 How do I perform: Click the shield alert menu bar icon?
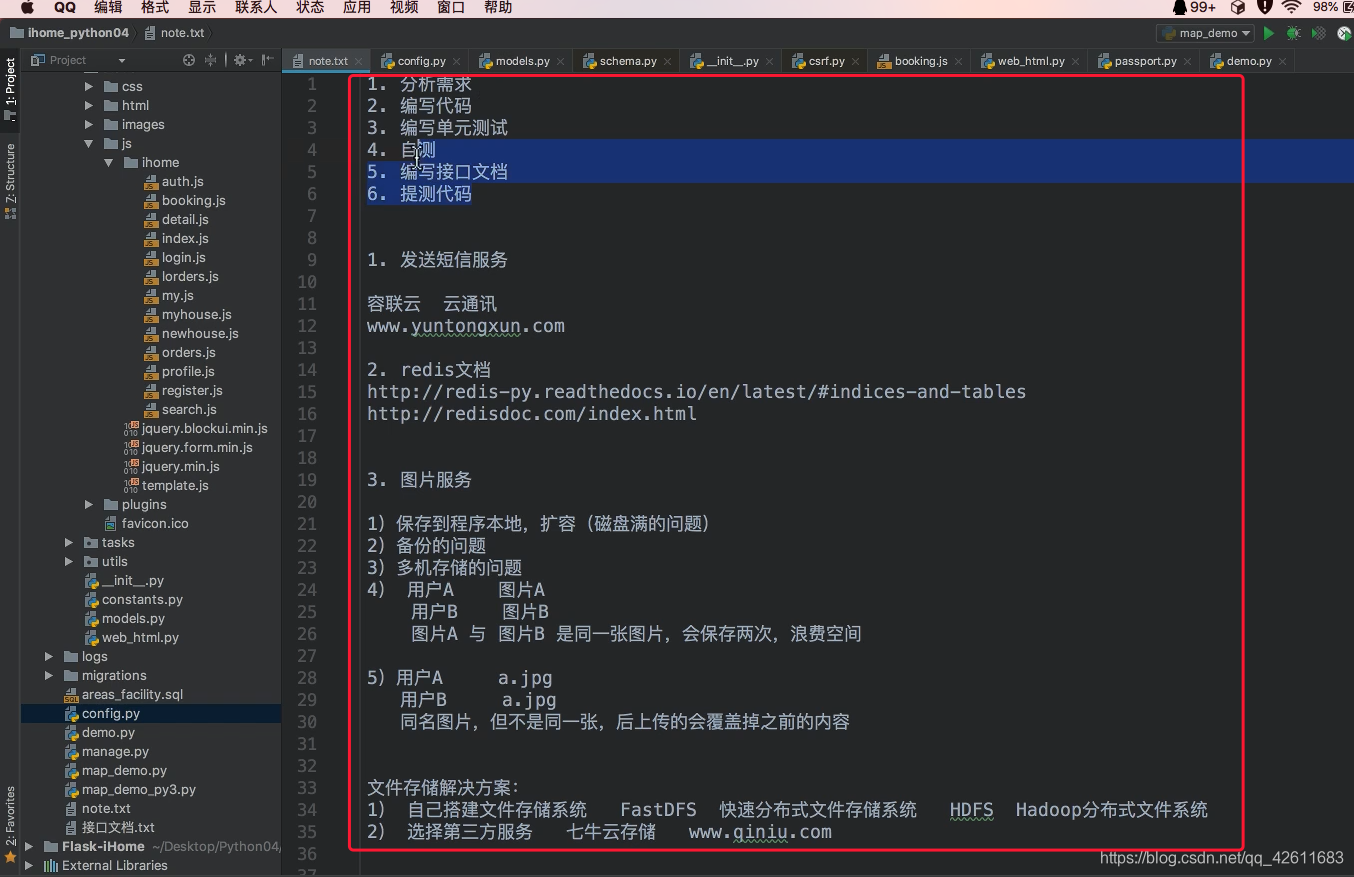click(1264, 7)
